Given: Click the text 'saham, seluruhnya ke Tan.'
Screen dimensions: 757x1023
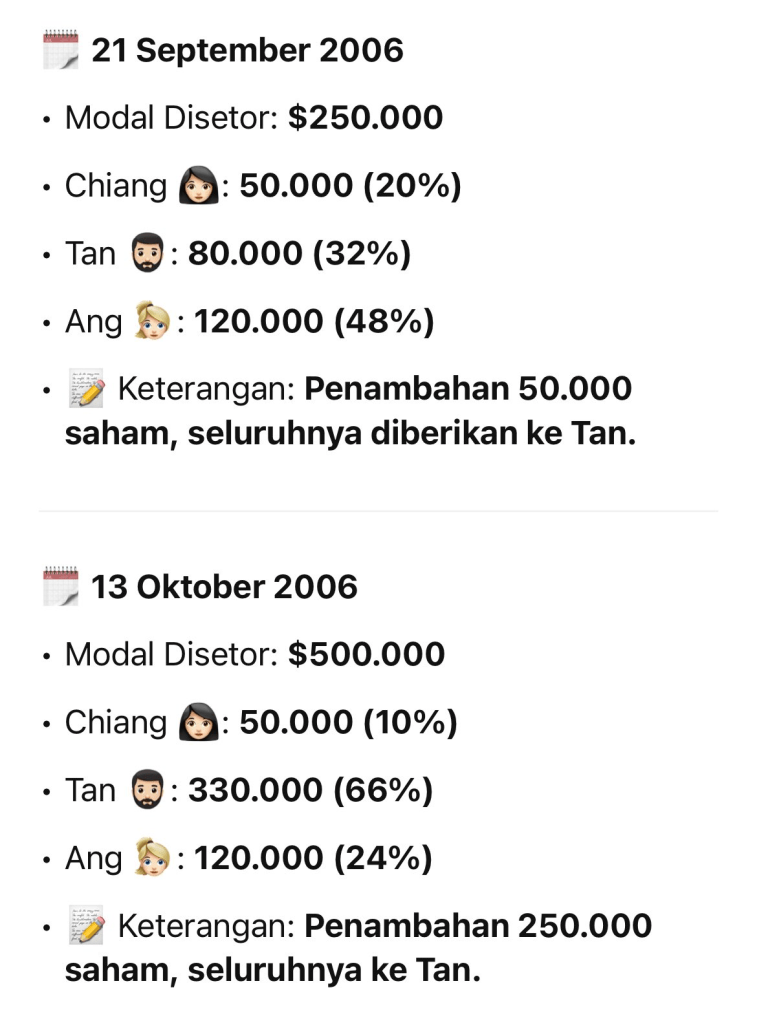Looking at the screenshot, I should pos(272,971).
